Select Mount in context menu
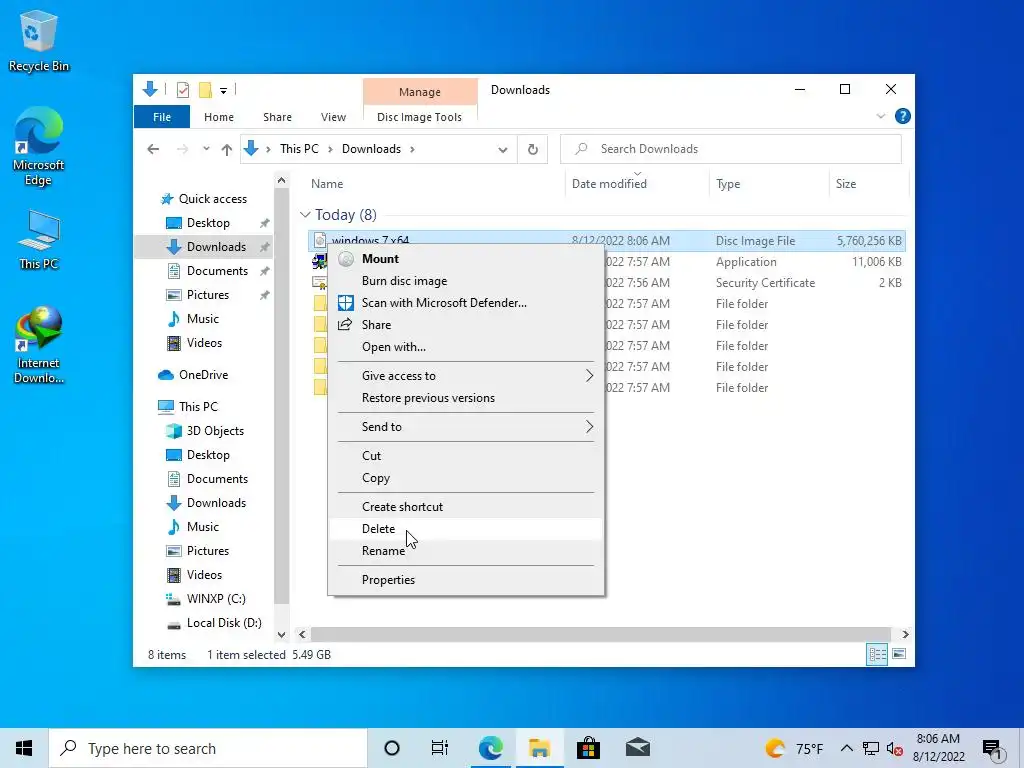 (x=466, y=259)
